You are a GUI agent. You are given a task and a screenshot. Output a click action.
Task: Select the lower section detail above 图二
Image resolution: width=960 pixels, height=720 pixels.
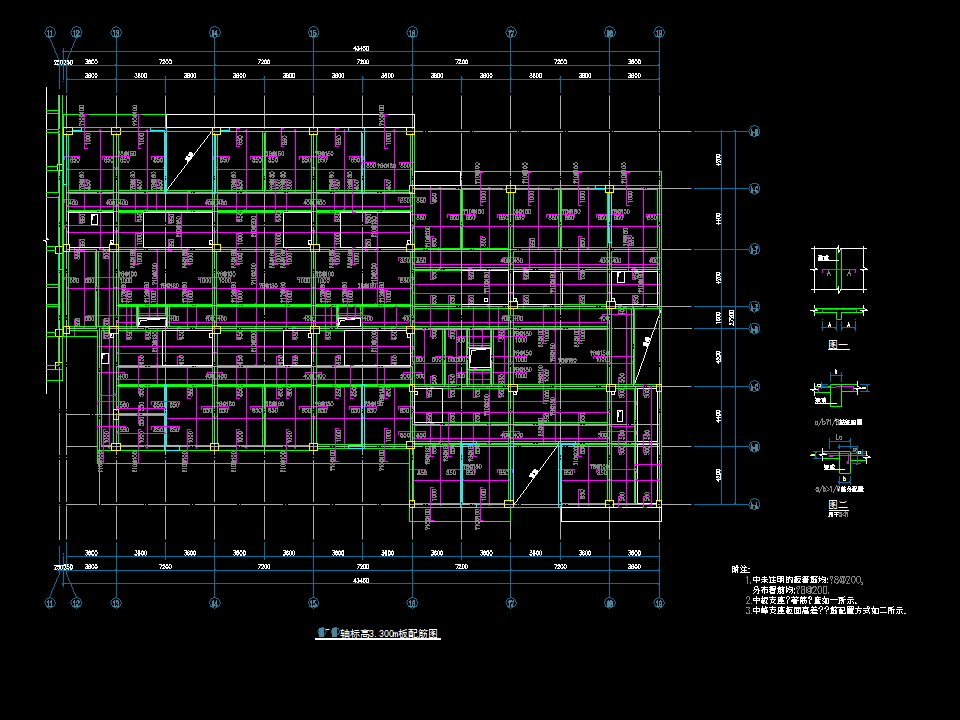click(x=841, y=460)
